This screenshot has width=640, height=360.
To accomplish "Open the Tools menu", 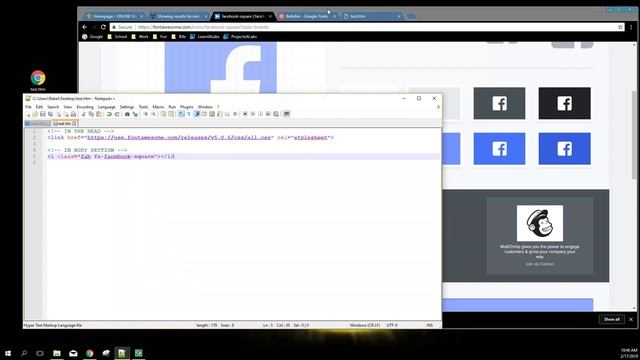I will click(x=143, y=107).
